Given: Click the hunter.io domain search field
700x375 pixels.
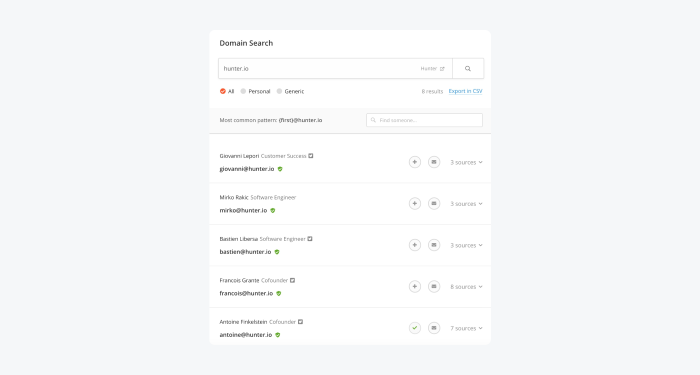Looking at the screenshot, I should 335,69.
